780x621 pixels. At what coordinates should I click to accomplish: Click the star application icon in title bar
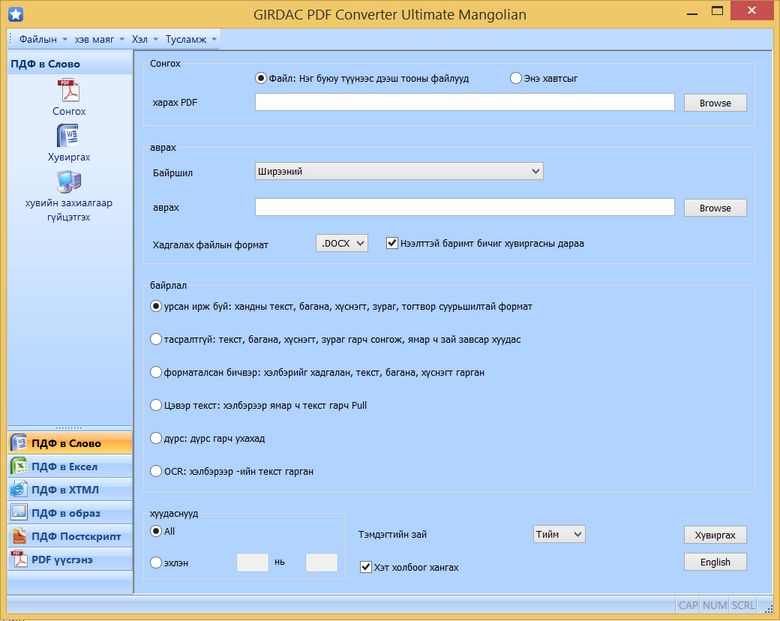pyautogui.click(x=16, y=14)
